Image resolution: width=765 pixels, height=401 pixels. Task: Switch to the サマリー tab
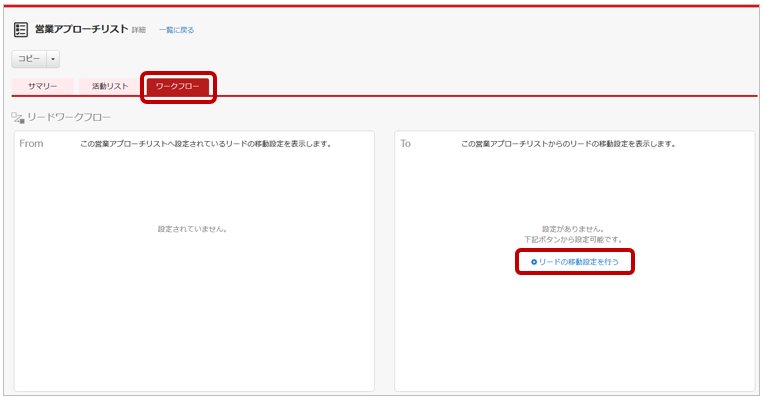pyautogui.click(x=42, y=87)
